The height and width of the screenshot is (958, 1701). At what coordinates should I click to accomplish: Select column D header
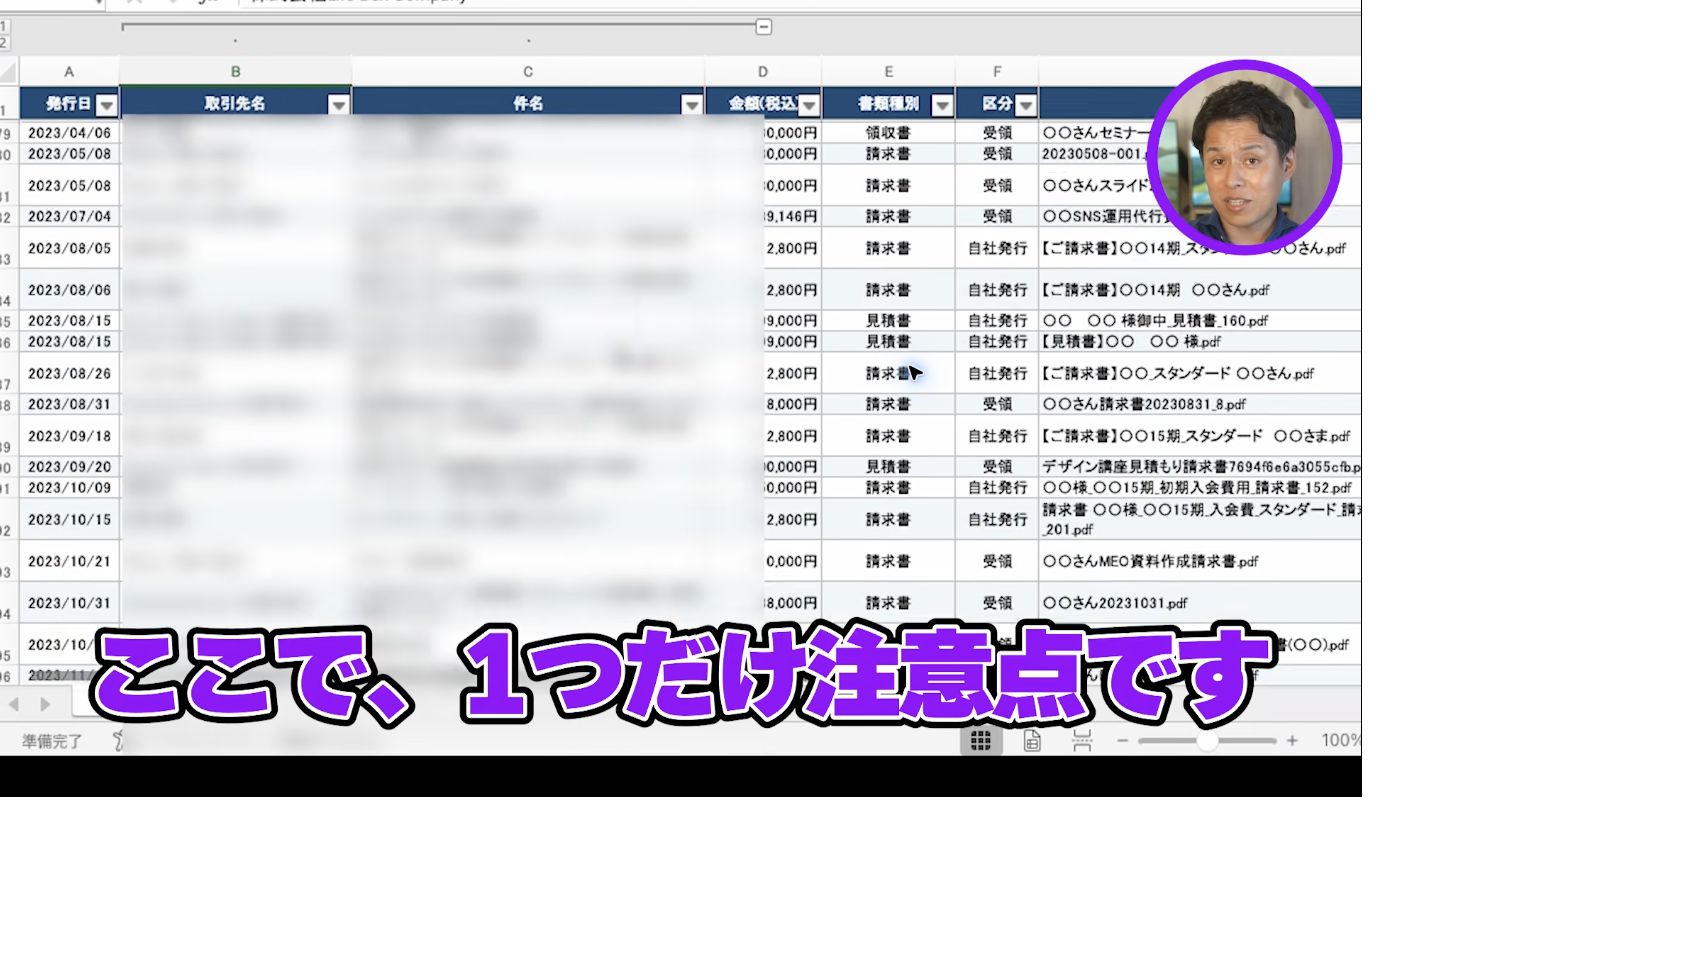(x=763, y=72)
